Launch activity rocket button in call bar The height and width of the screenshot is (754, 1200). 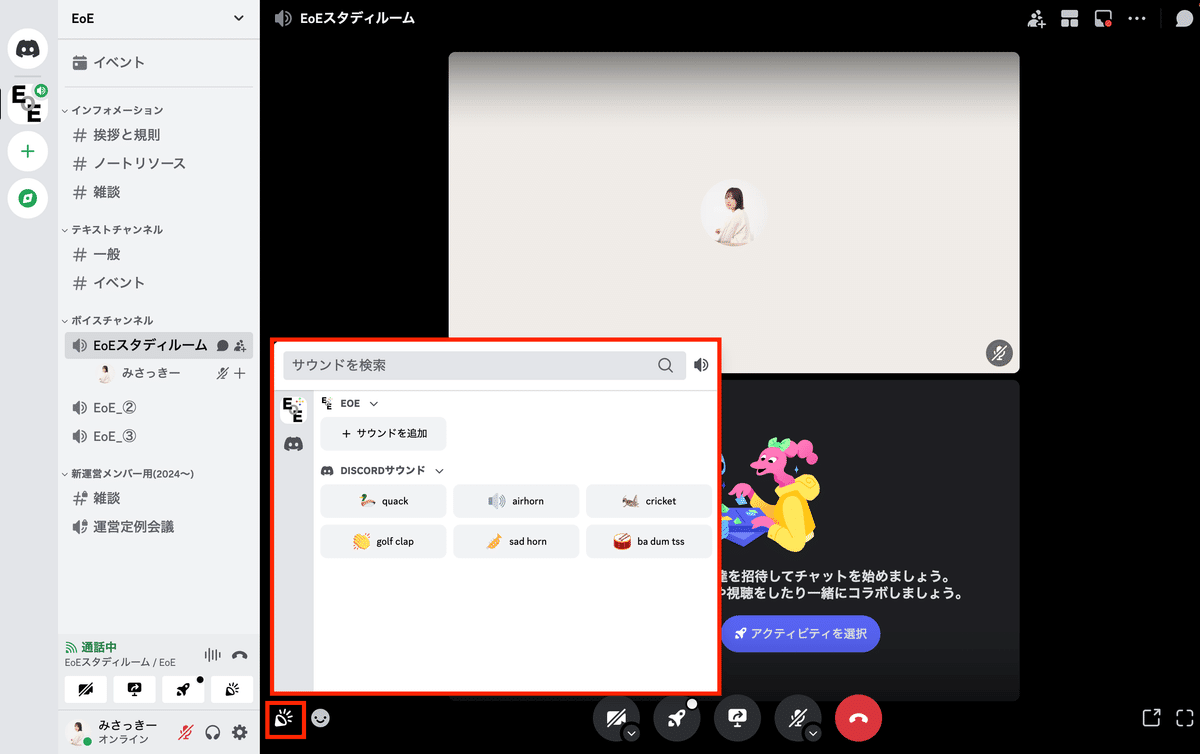(x=677, y=718)
